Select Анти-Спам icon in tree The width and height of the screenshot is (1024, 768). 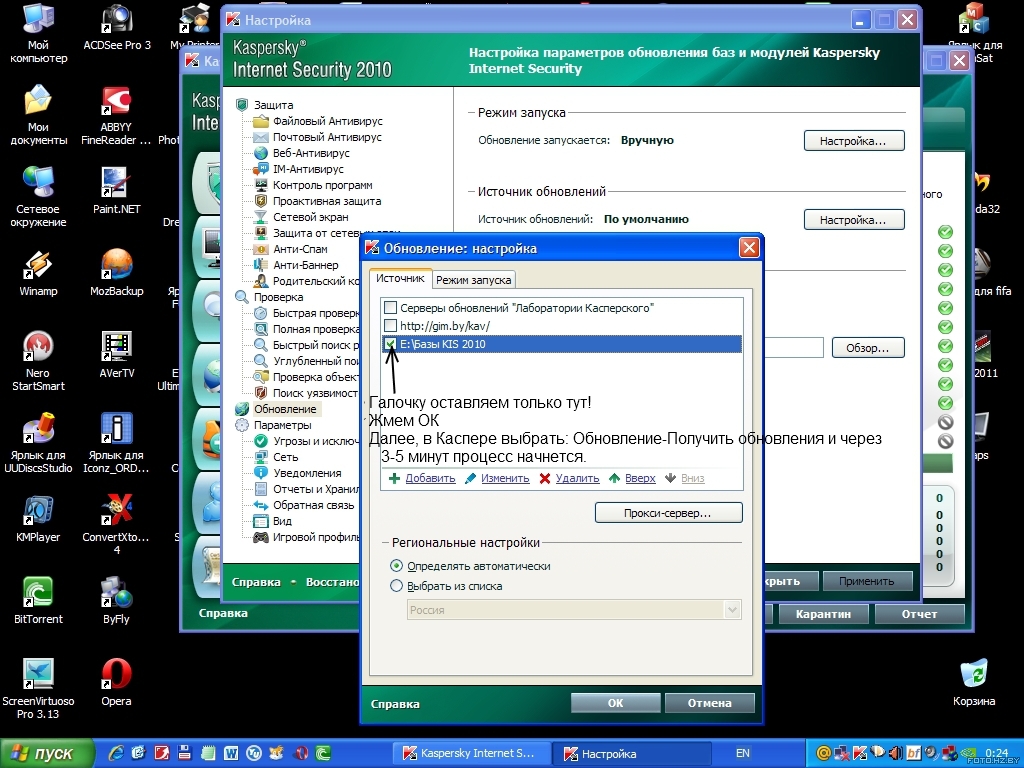click(x=261, y=249)
